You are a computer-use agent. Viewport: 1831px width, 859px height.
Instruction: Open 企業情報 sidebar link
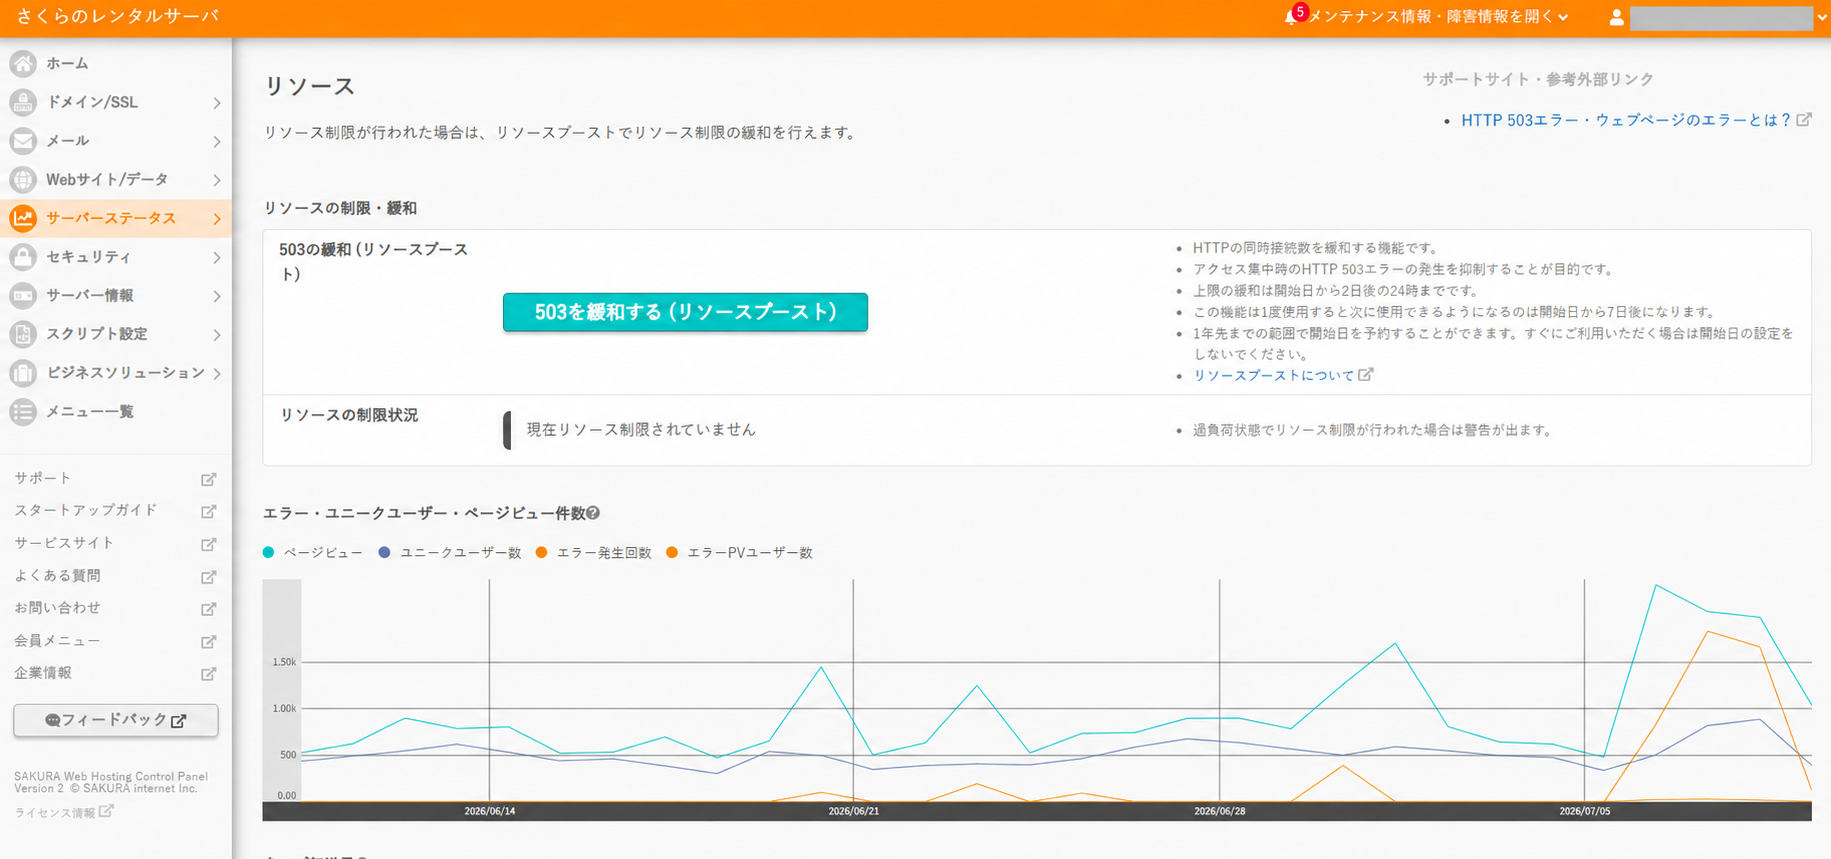(x=43, y=673)
